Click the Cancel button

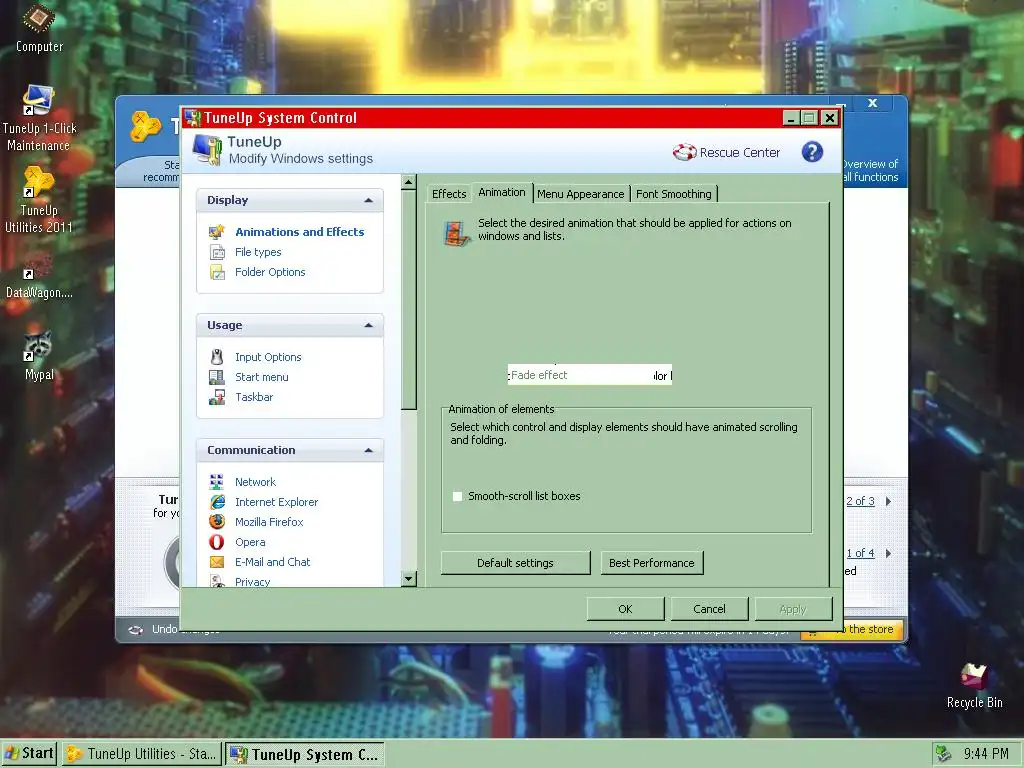tap(709, 609)
